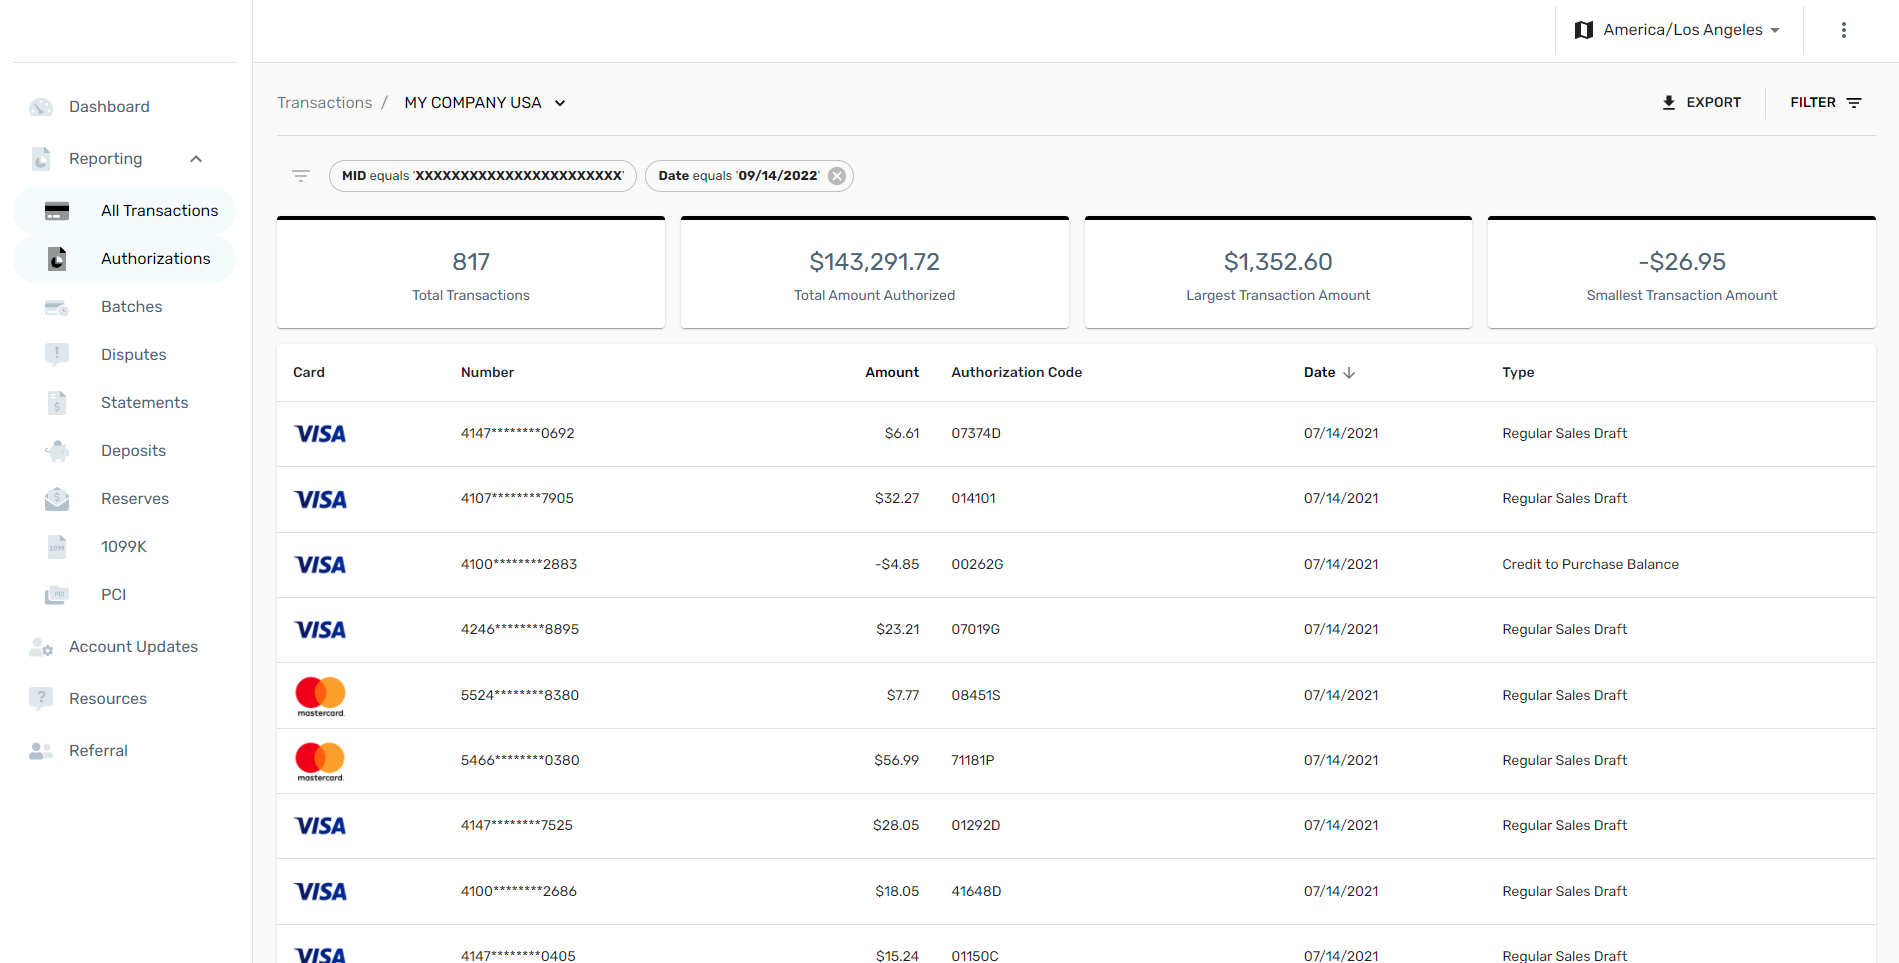Click the FILTER button

1825,103
